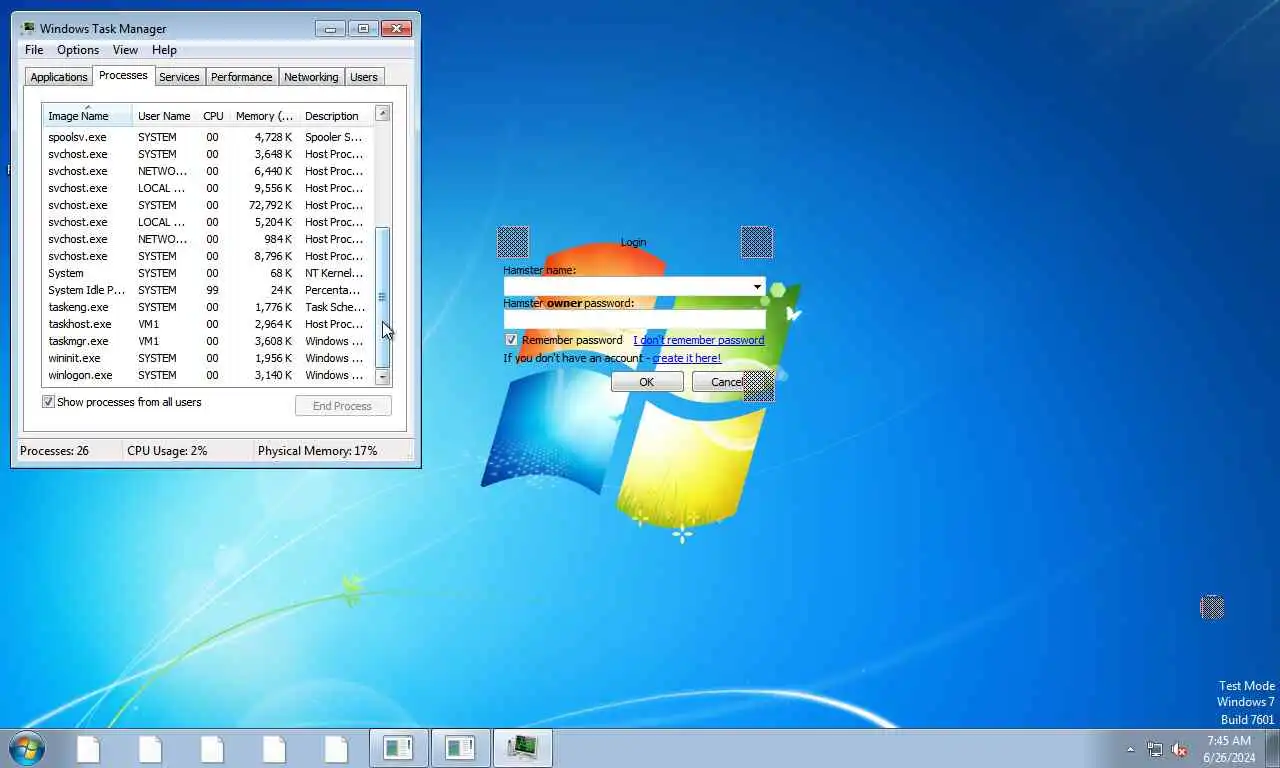
Task: Open the network tray icon
Action: pos(1155,749)
